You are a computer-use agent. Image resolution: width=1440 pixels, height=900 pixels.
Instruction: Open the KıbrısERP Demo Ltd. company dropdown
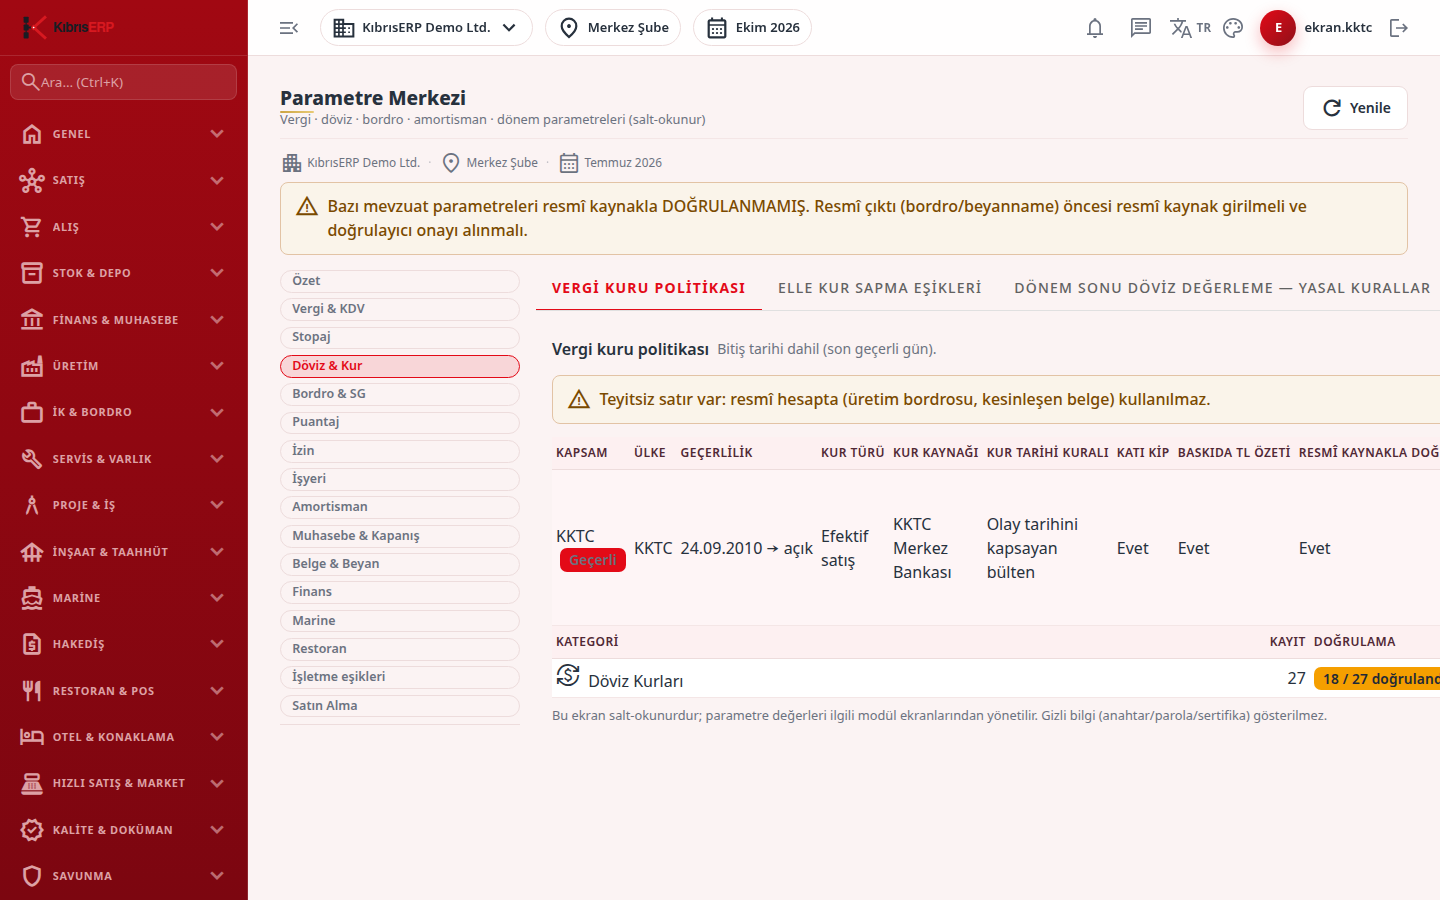click(x=426, y=28)
